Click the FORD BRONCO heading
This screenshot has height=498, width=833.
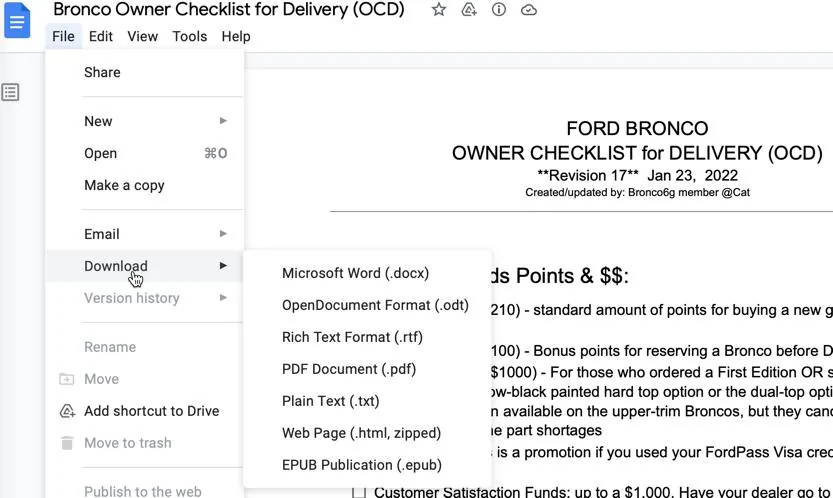(637, 128)
